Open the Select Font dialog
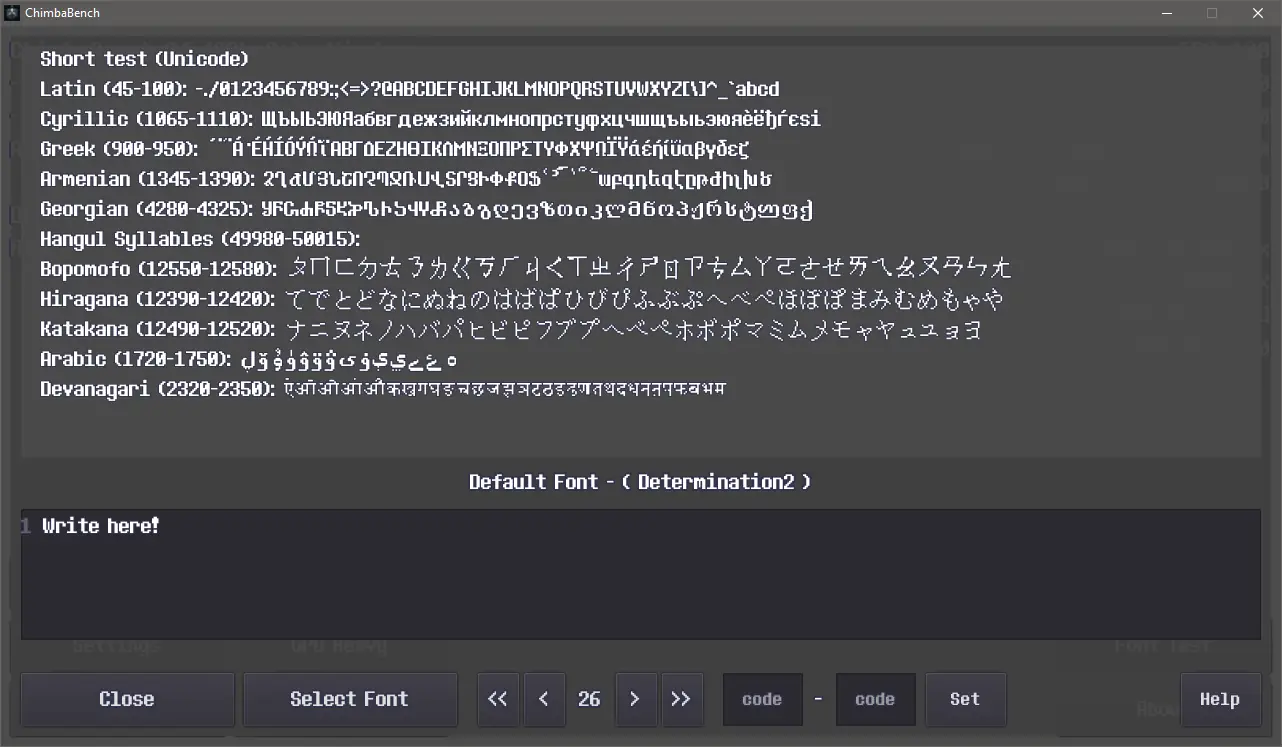Screen dimensions: 1282x747 point(349,699)
